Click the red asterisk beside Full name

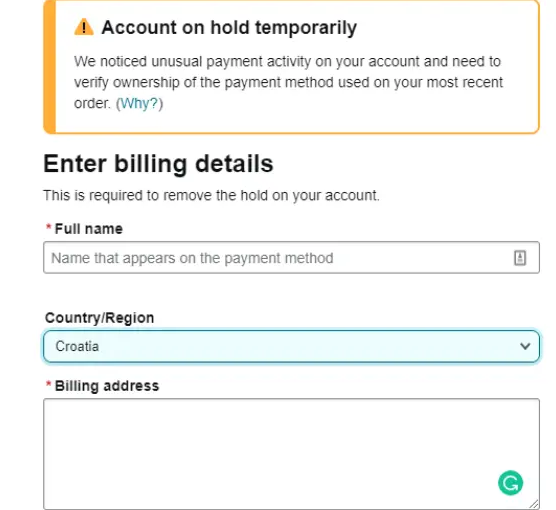49,227
